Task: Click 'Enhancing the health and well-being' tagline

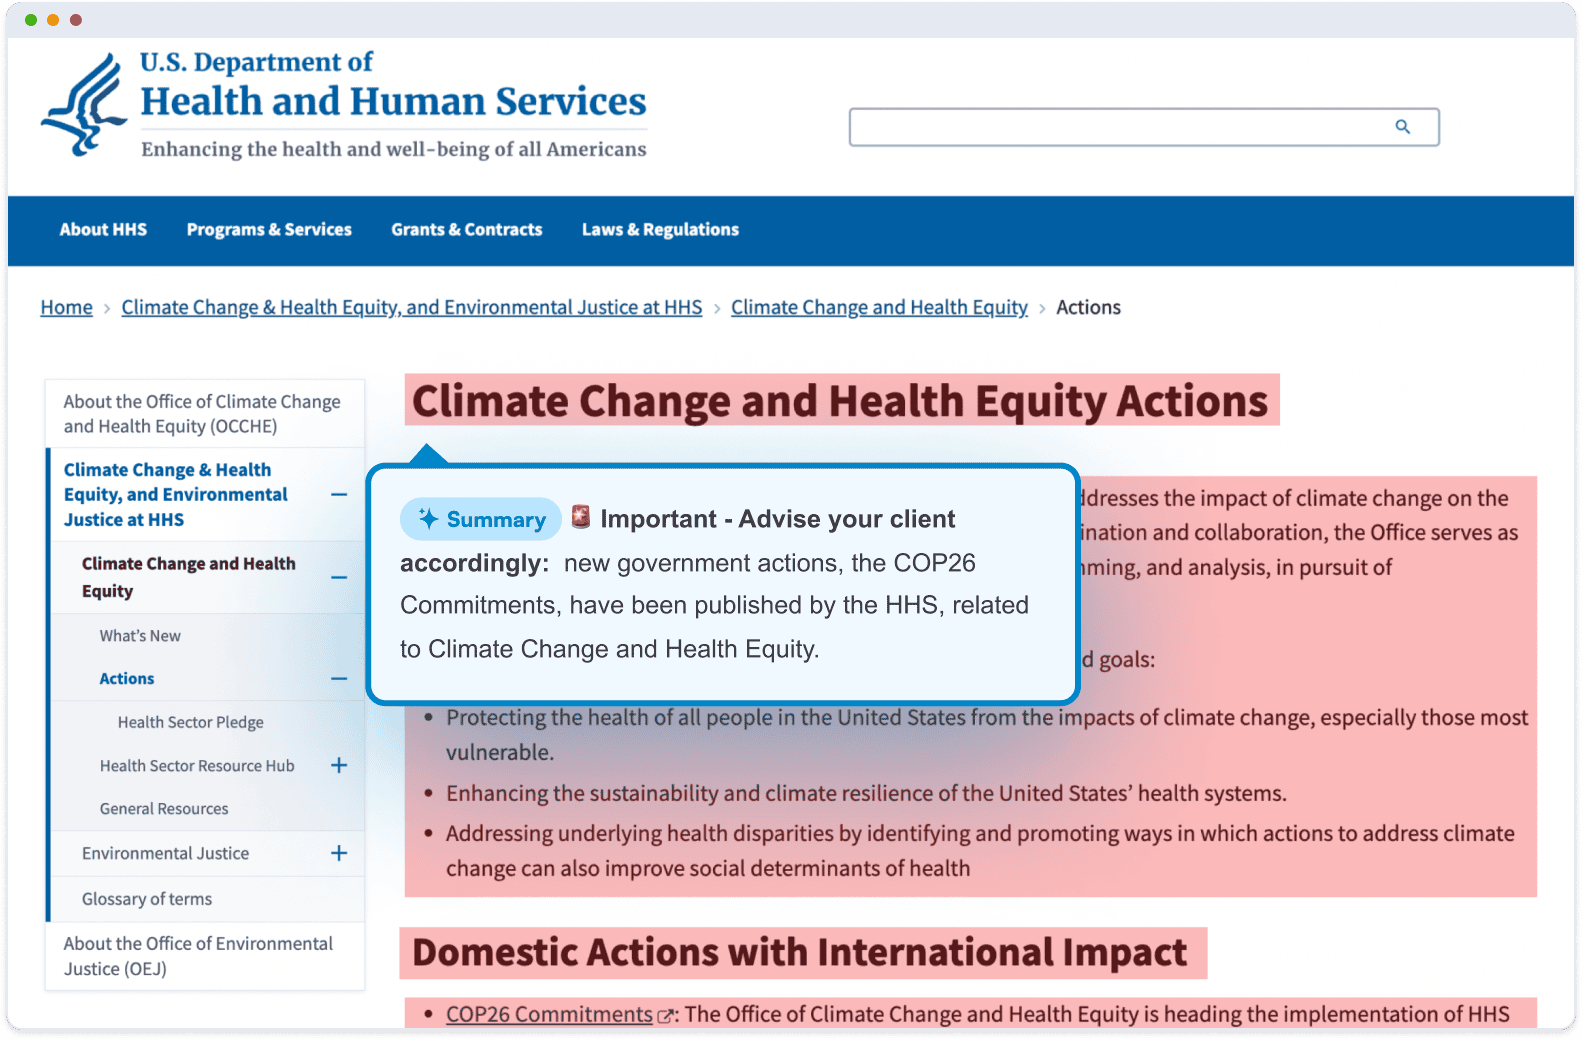Action: coord(394,149)
